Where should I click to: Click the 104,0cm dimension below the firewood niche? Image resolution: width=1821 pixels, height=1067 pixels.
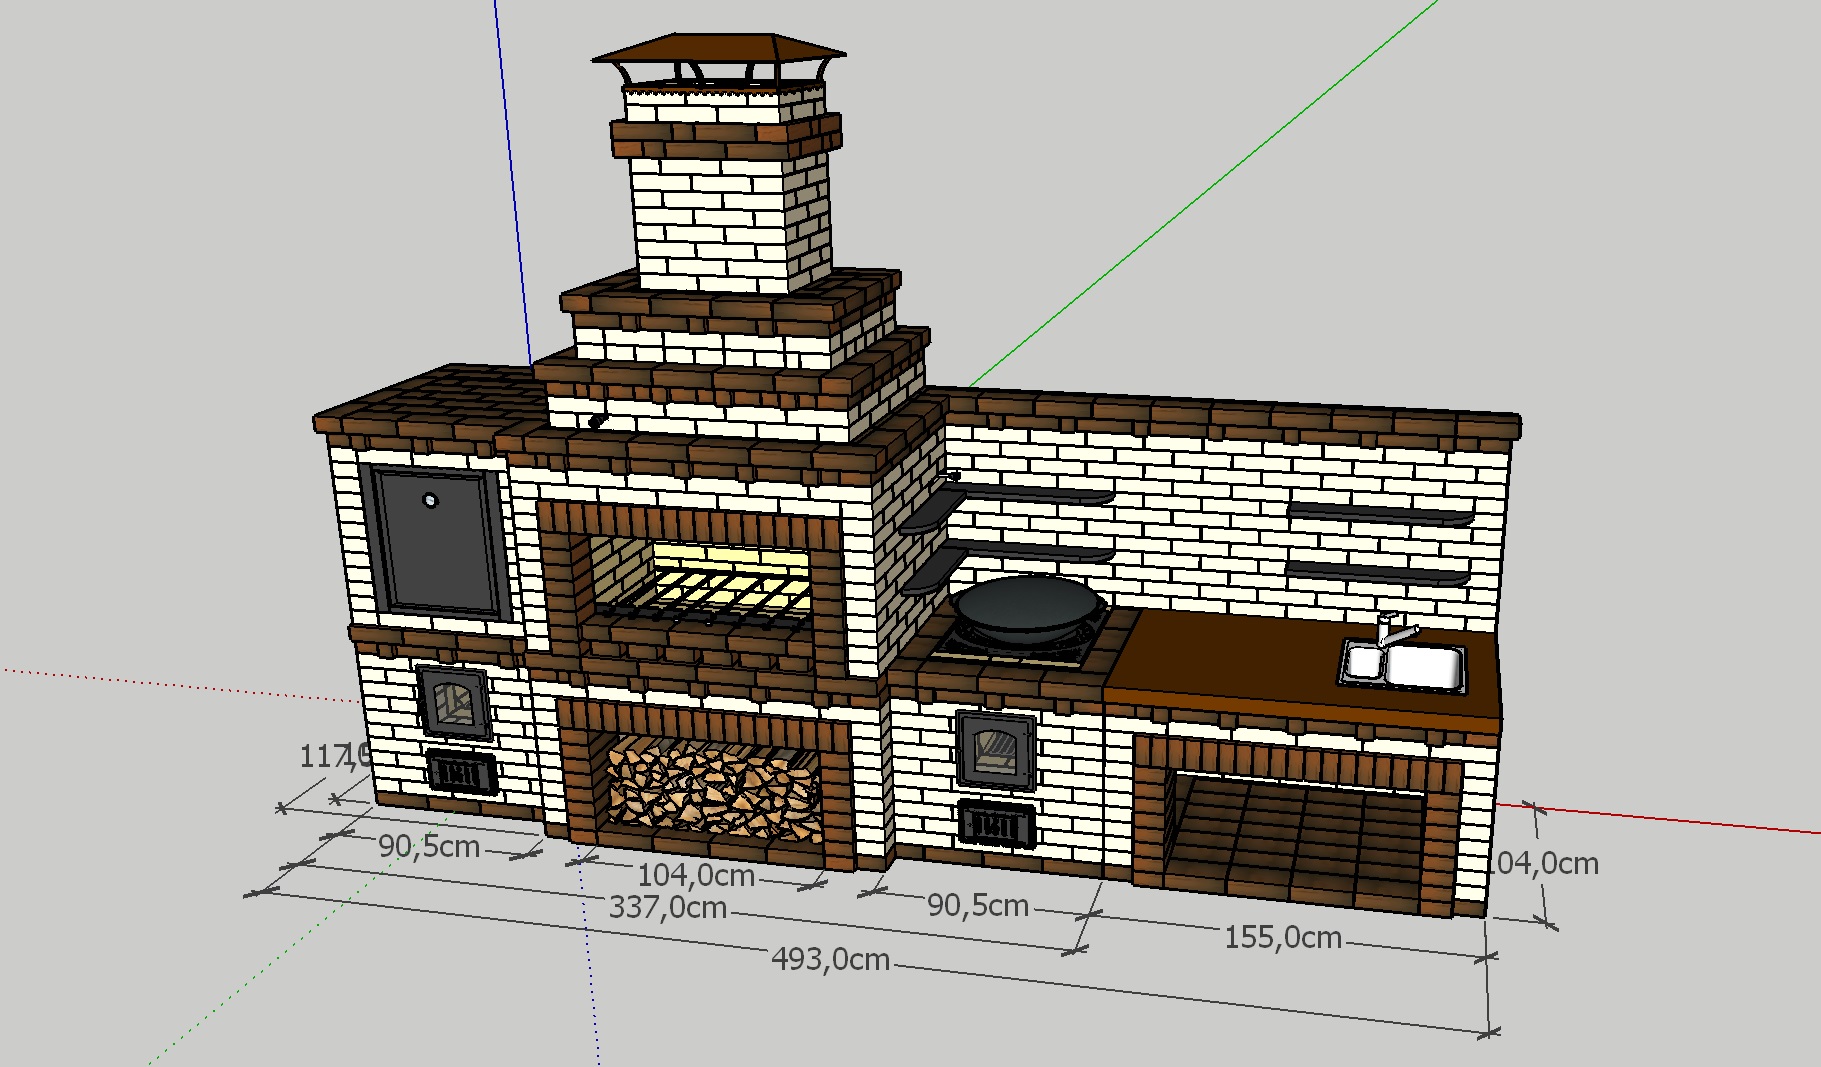tap(696, 875)
